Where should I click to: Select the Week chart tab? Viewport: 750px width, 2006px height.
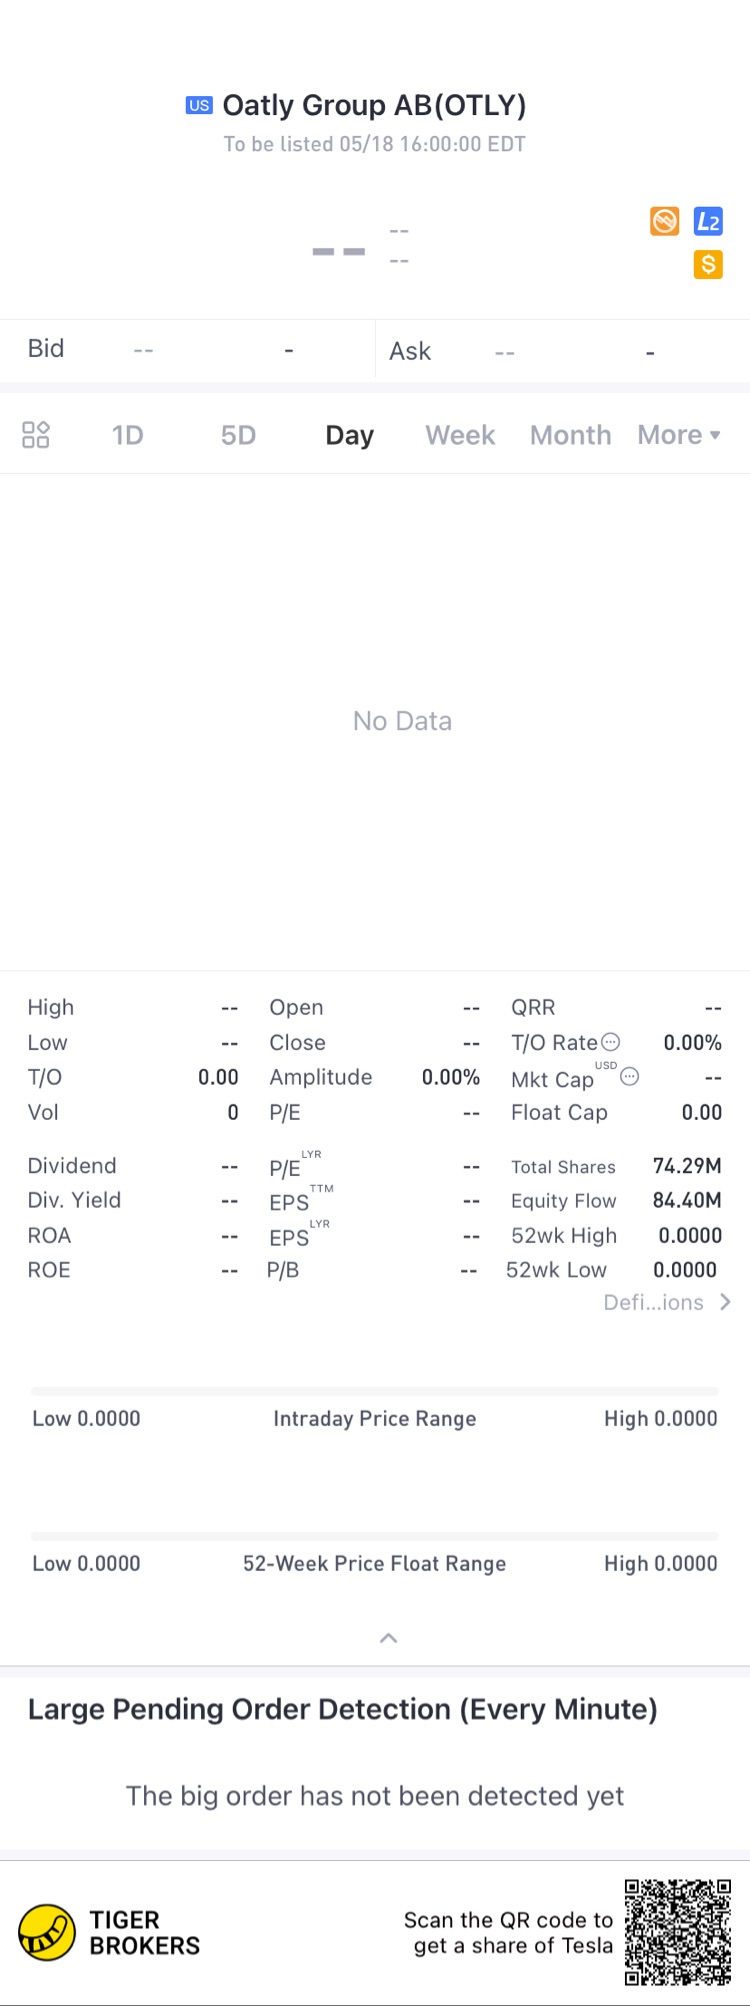[460, 435]
